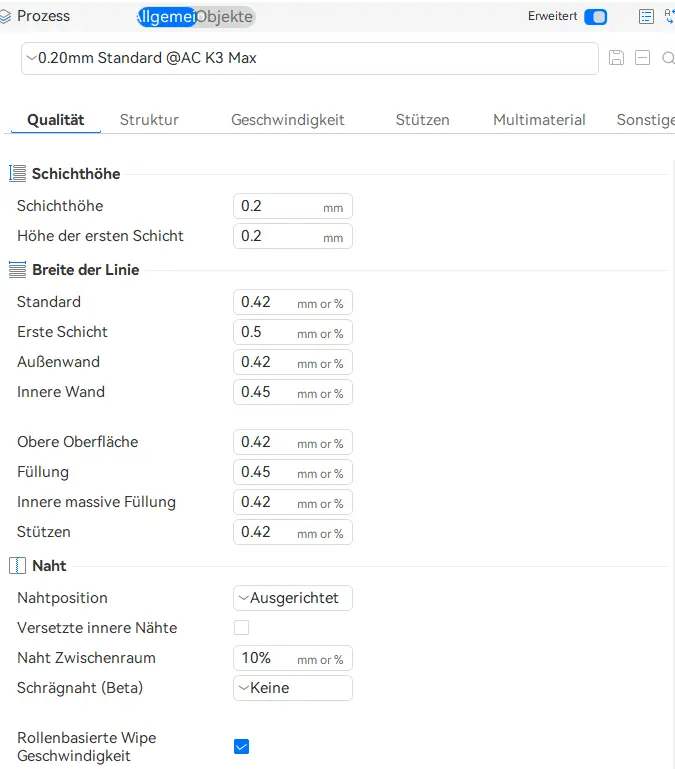Click the Schichthöhe section icon
The width and height of the screenshot is (675, 769).
click(18, 174)
